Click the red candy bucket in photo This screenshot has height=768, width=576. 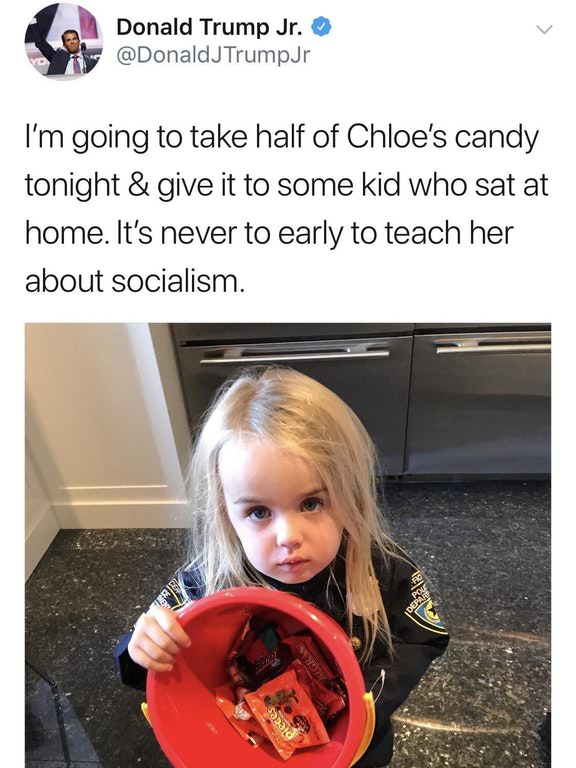[x=257, y=683]
